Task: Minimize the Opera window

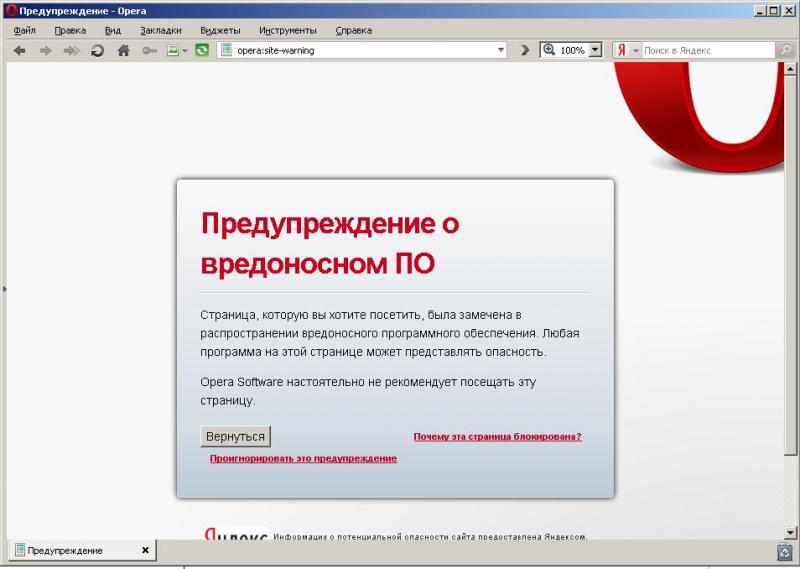Action: pos(760,11)
